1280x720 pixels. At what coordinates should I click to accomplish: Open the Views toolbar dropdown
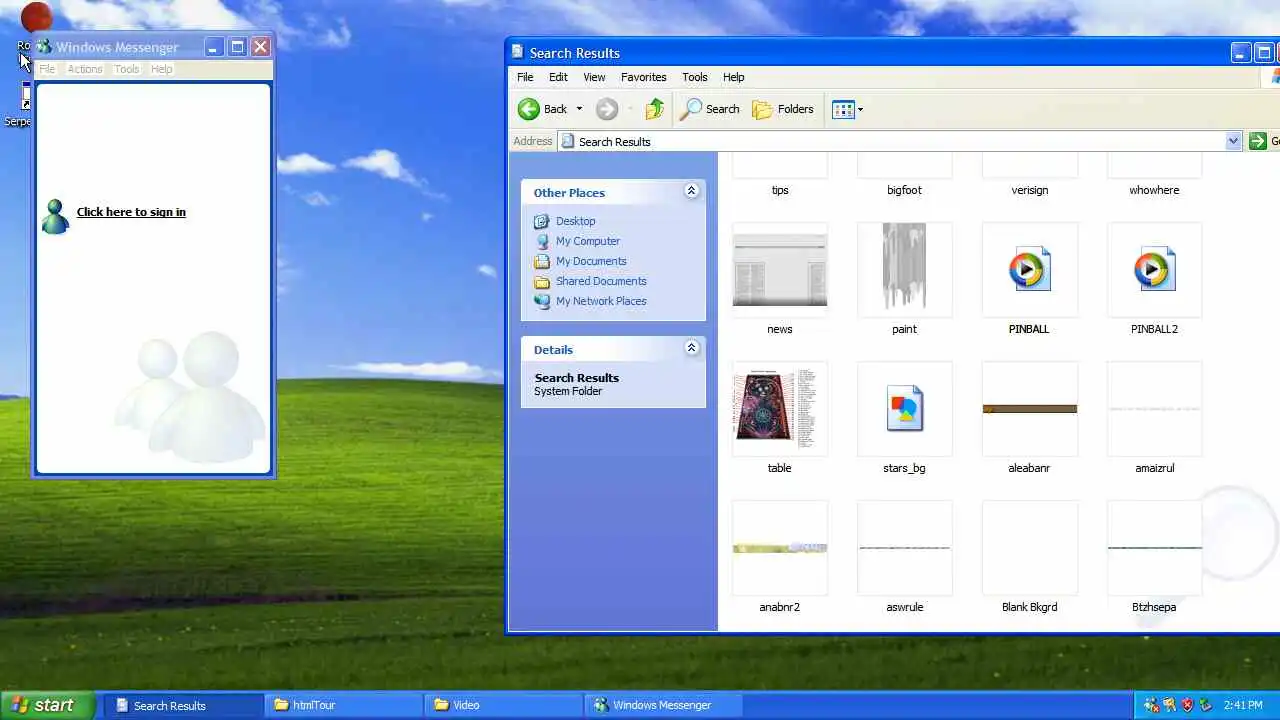point(847,109)
